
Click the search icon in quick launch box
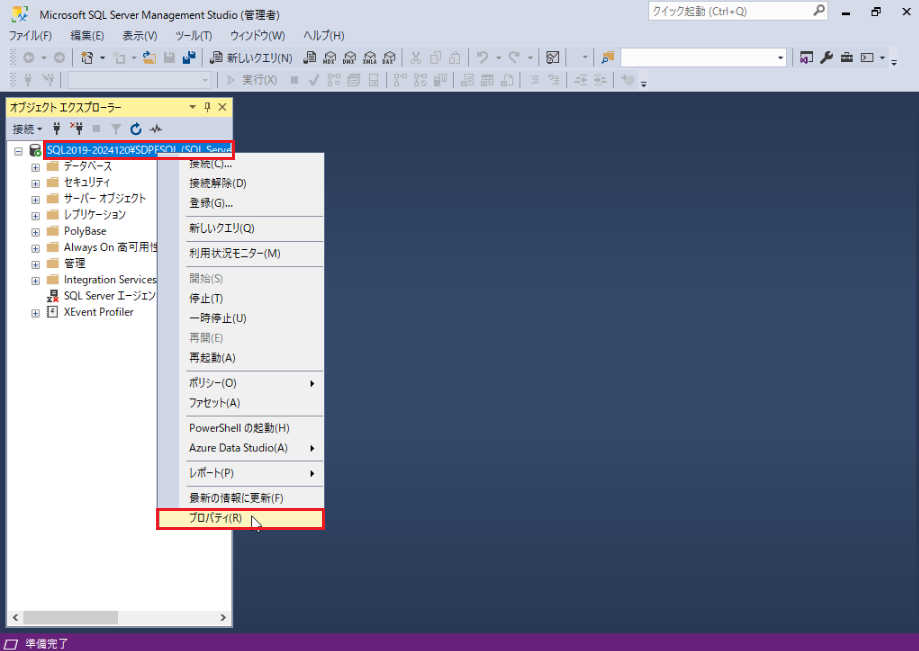819,11
